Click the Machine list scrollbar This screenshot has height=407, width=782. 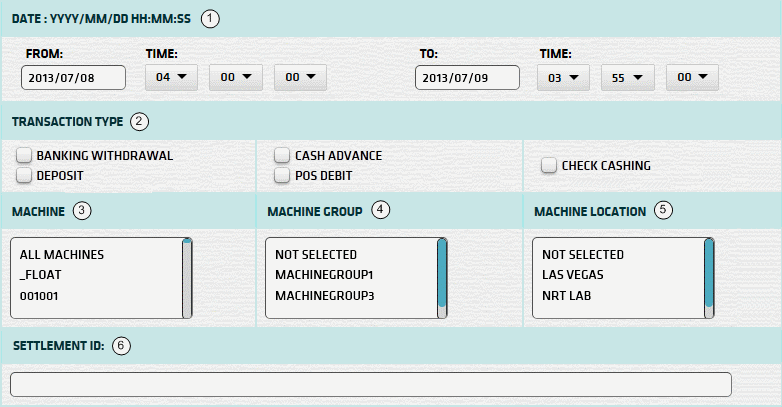coord(187,278)
